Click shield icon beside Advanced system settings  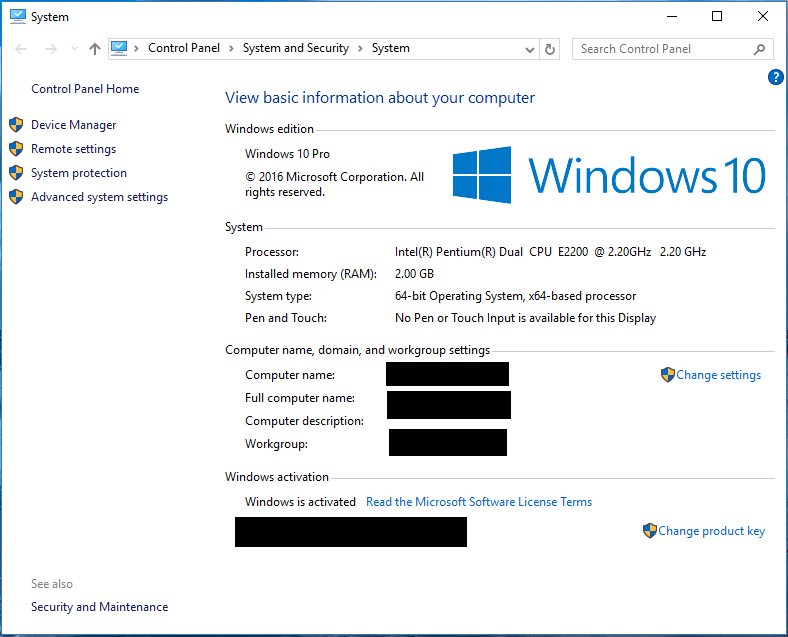click(16, 197)
